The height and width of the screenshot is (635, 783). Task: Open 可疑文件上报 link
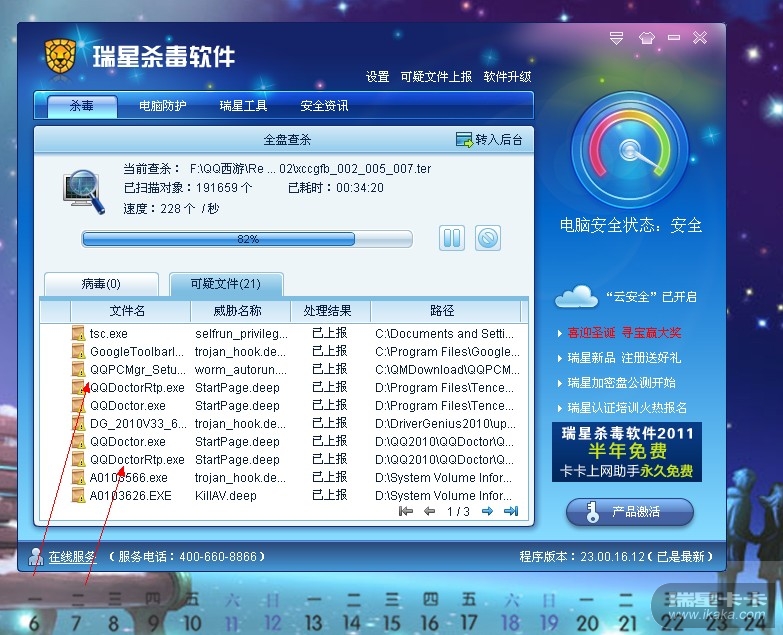pyautogui.click(x=436, y=76)
